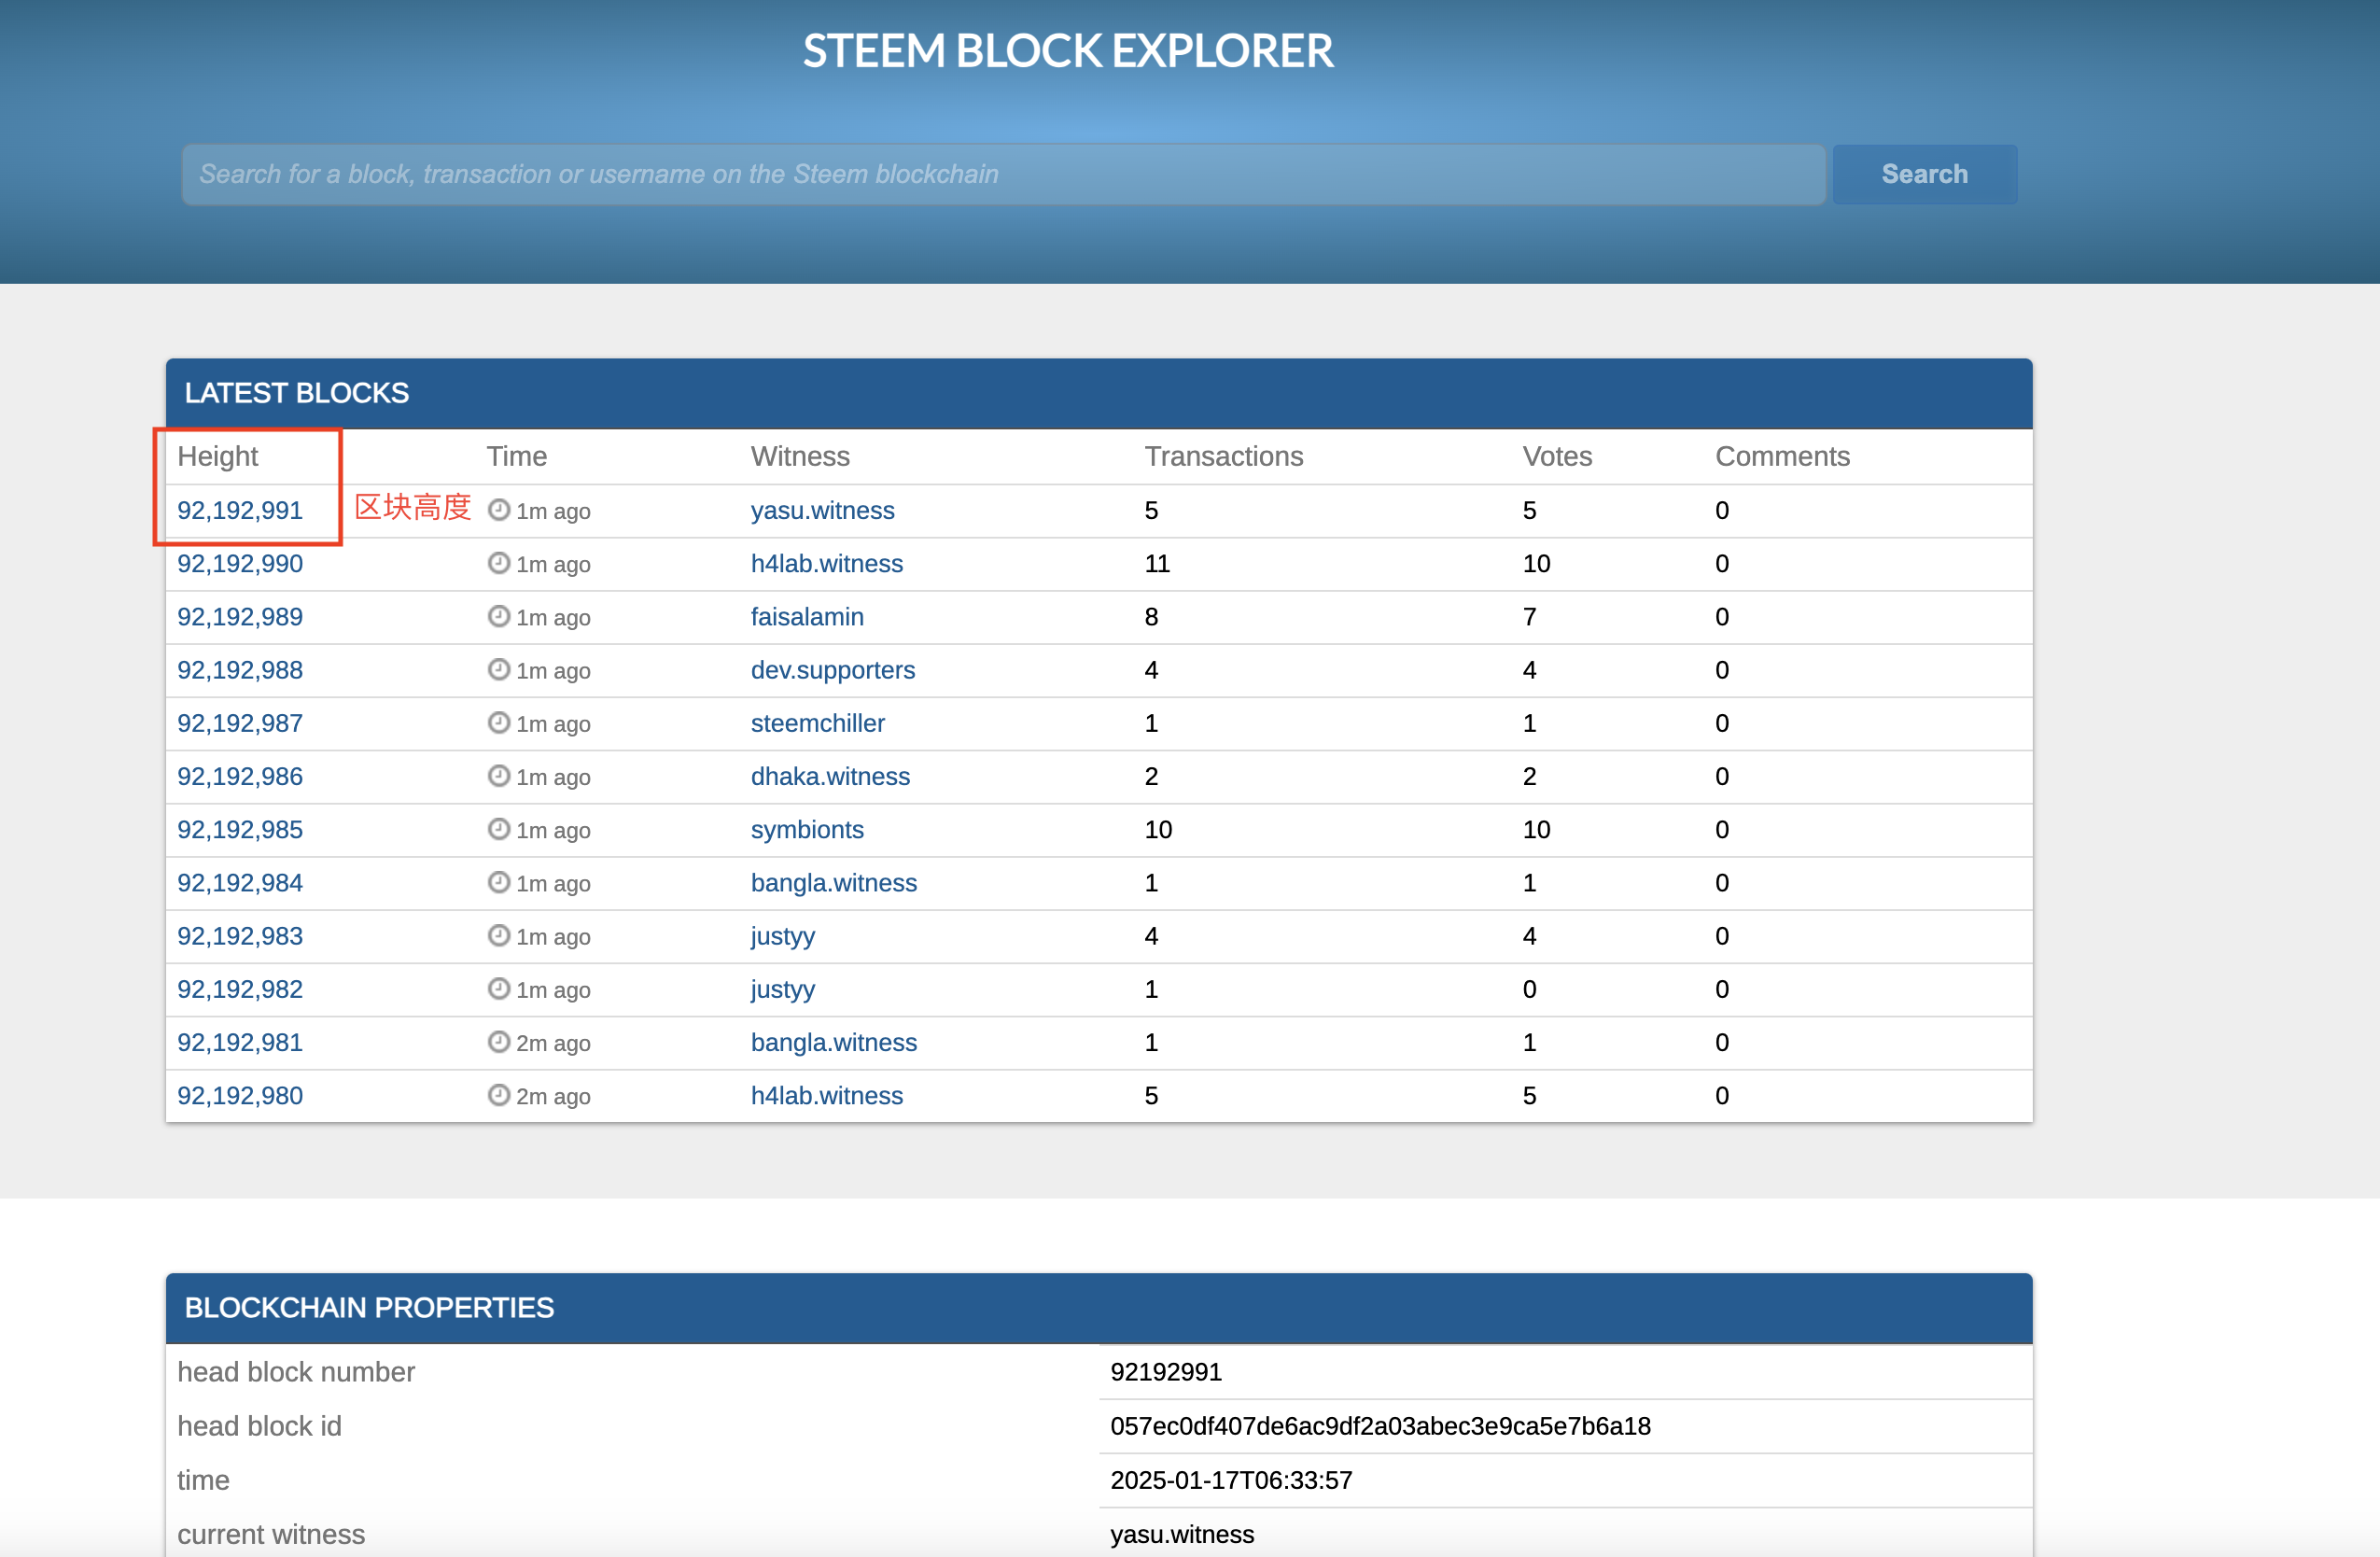The height and width of the screenshot is (1557, 2380).
Task: Open the yasu.witness witness link
Action: click(x=822, y=510)
